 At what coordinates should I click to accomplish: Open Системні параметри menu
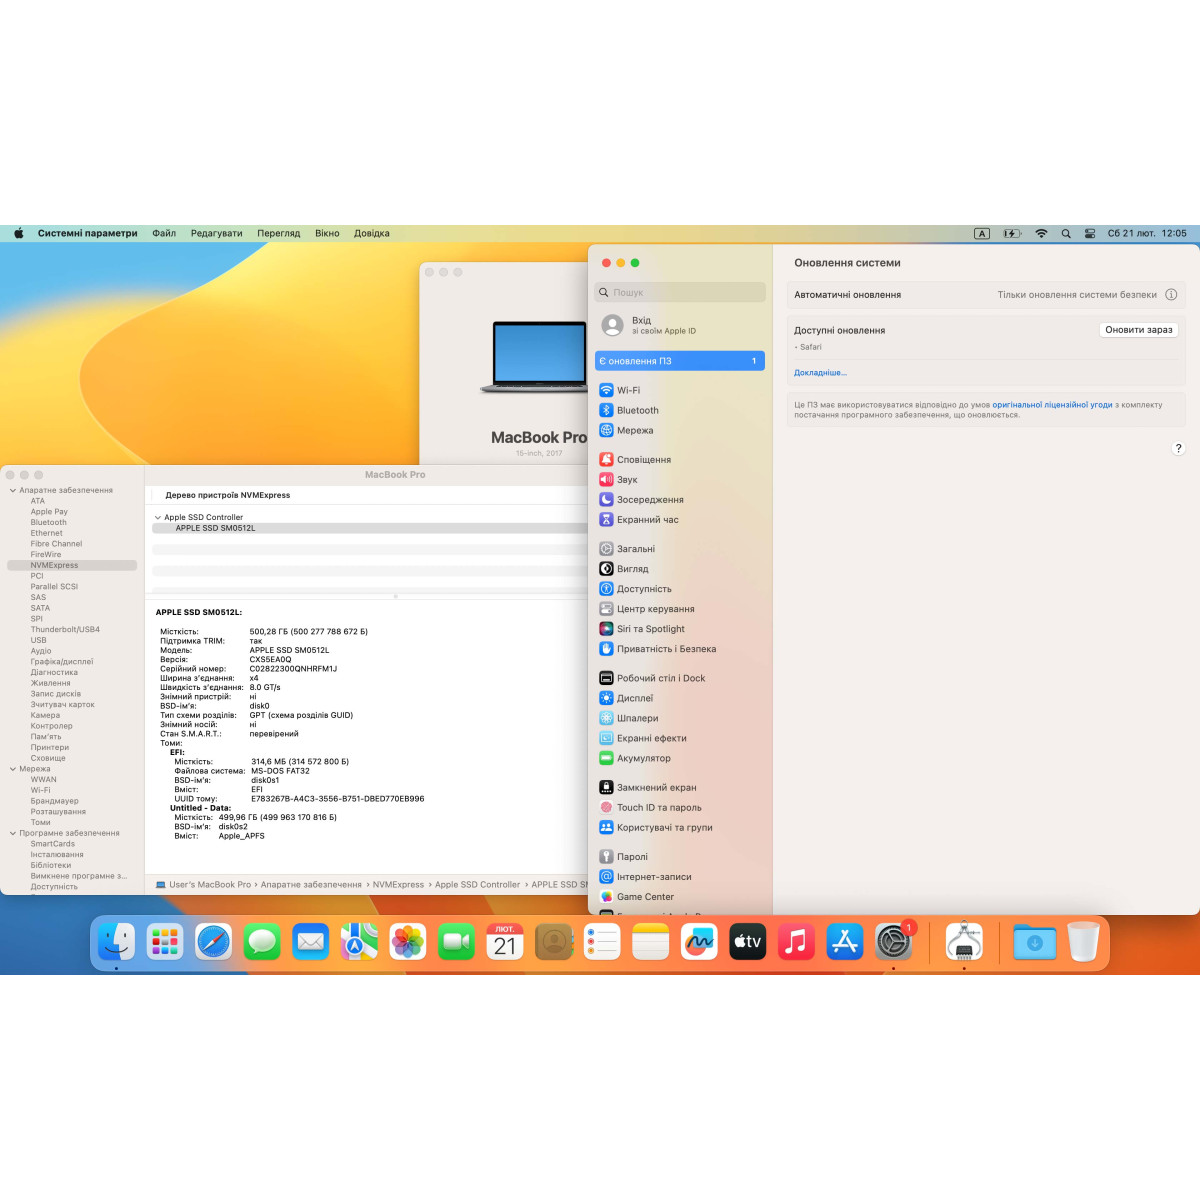pyautogui.click(x=88, y=233)
